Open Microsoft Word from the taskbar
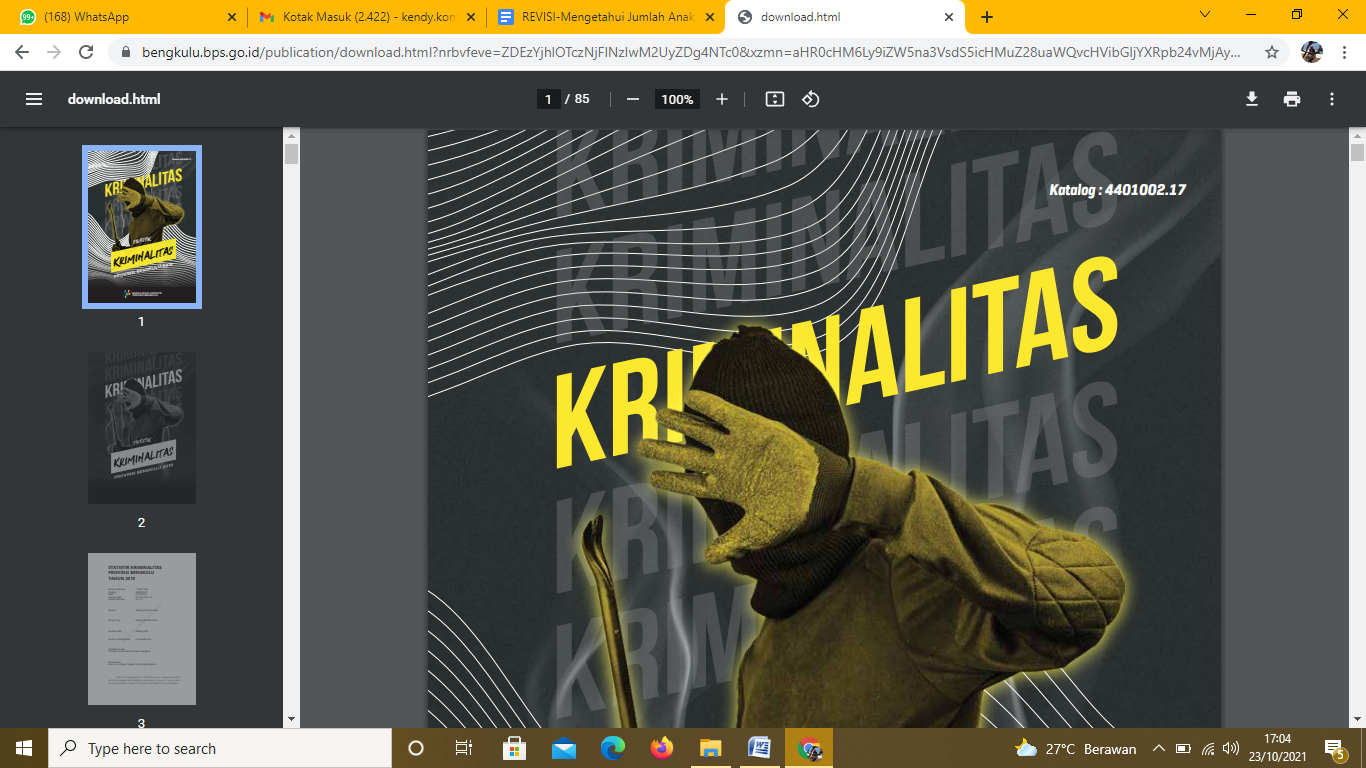 click(760, 748)
